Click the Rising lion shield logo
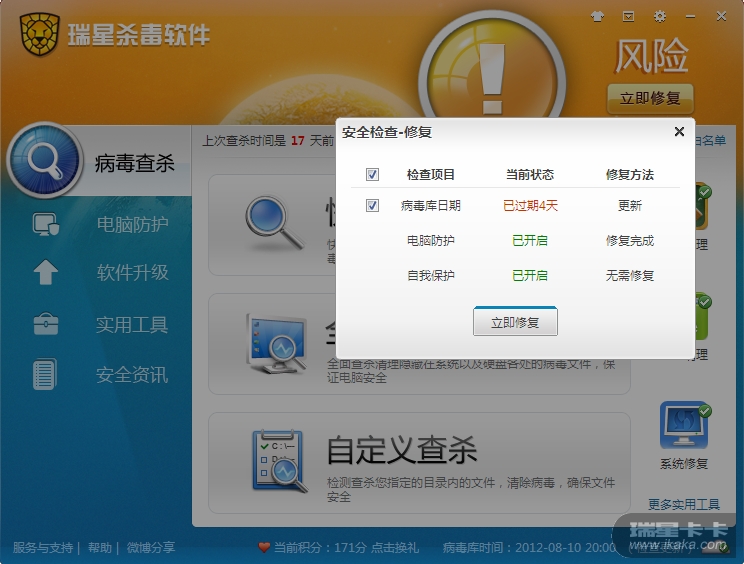Viewport: 744px width, 564px height. [39, 34]
